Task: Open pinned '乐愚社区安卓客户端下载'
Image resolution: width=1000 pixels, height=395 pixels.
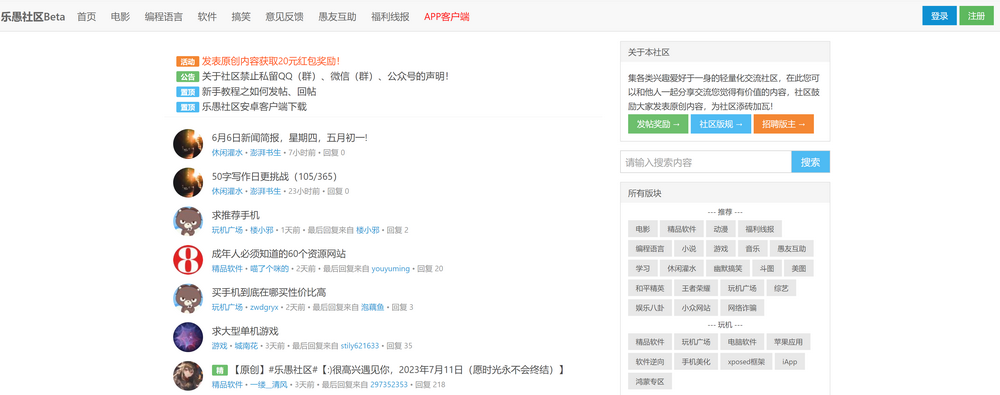Action: (x=254, y=107)
